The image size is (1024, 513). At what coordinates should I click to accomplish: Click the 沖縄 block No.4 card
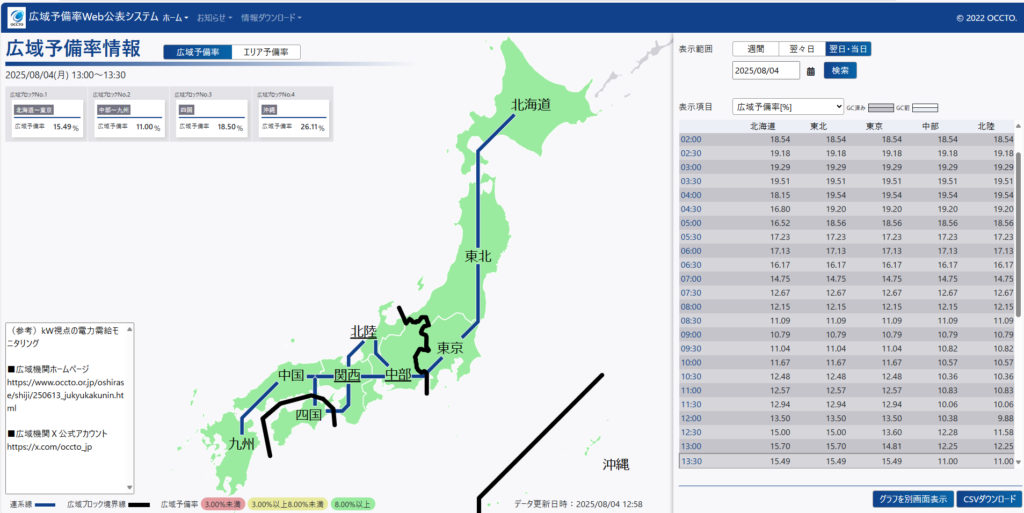(293, 119)
